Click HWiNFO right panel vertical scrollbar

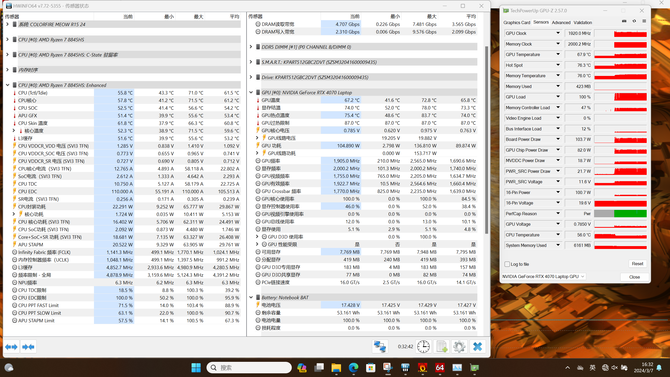click(486, 140)
